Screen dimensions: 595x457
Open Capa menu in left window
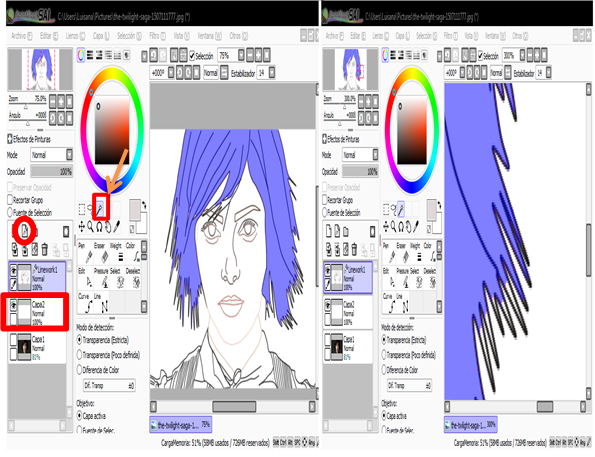pos(101,36)
